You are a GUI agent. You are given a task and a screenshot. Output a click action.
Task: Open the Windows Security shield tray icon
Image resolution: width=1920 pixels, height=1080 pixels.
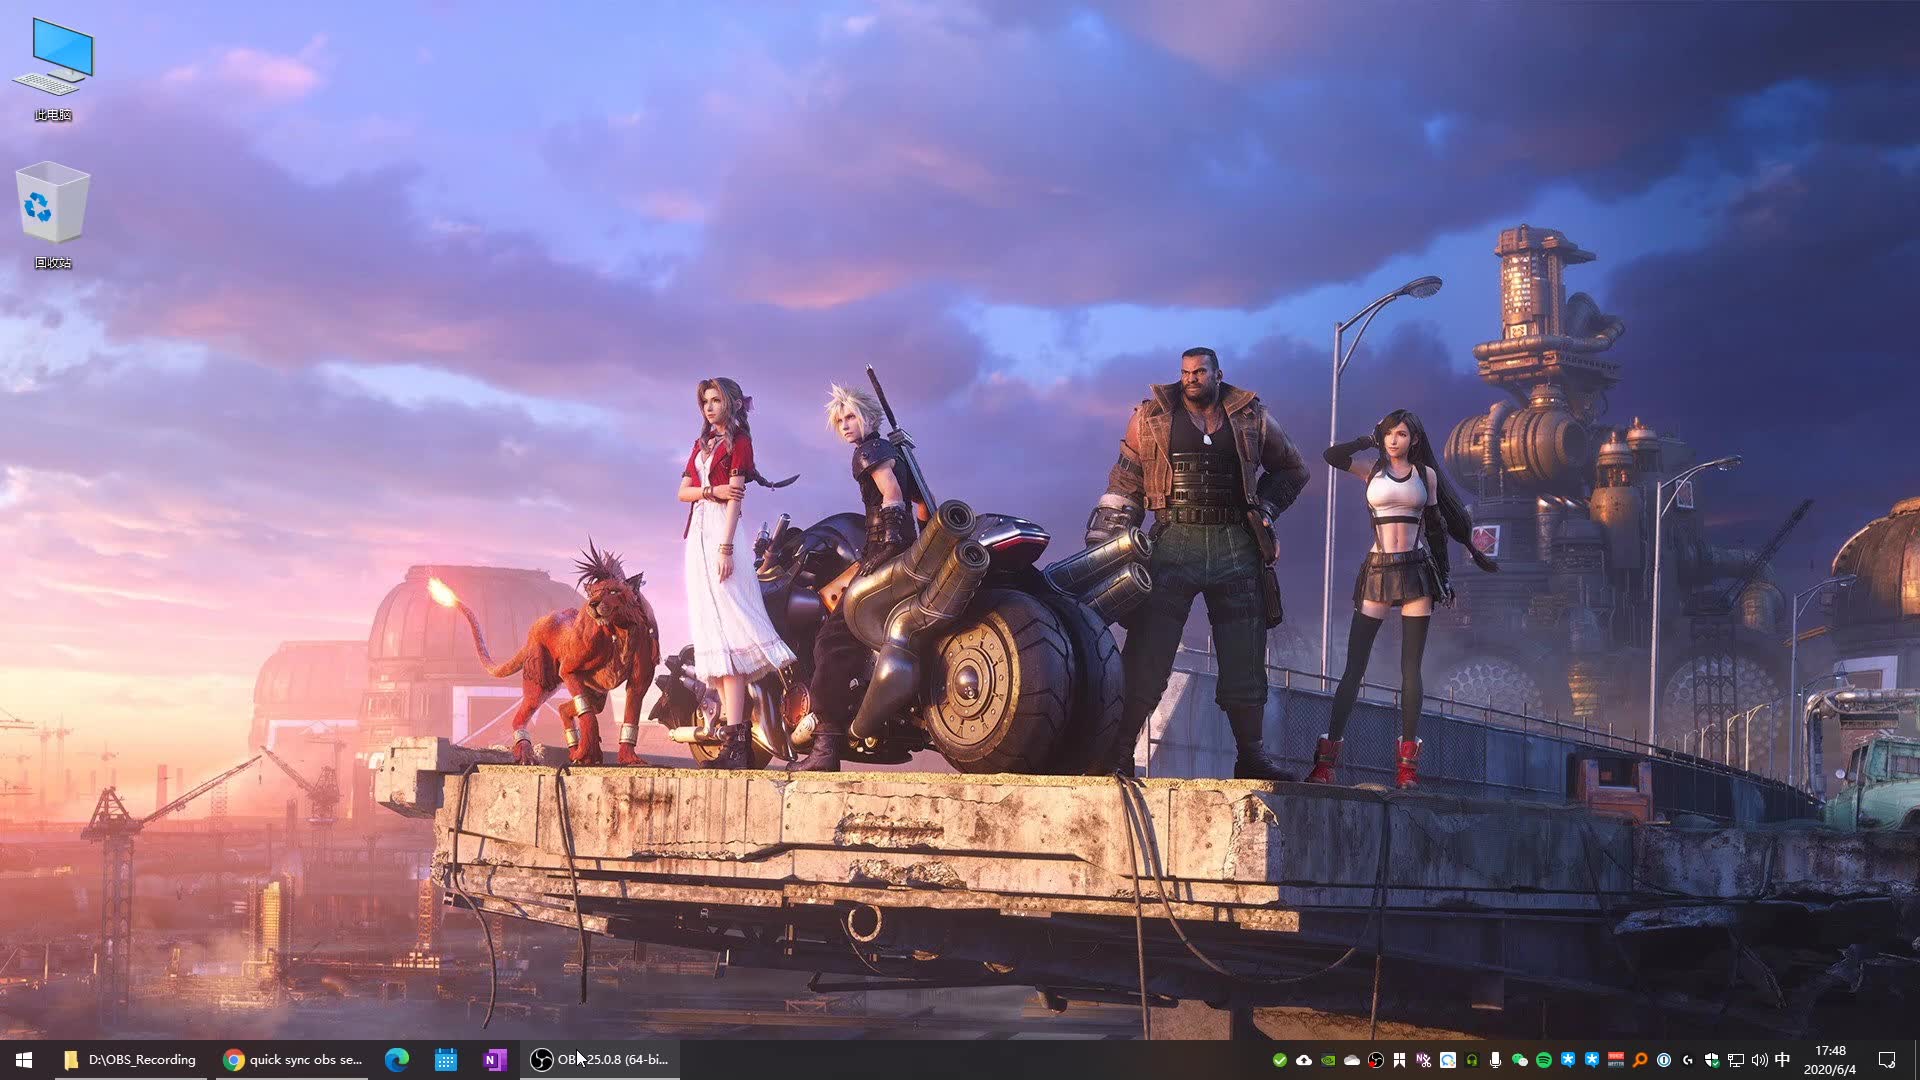pos(1711,1060)
